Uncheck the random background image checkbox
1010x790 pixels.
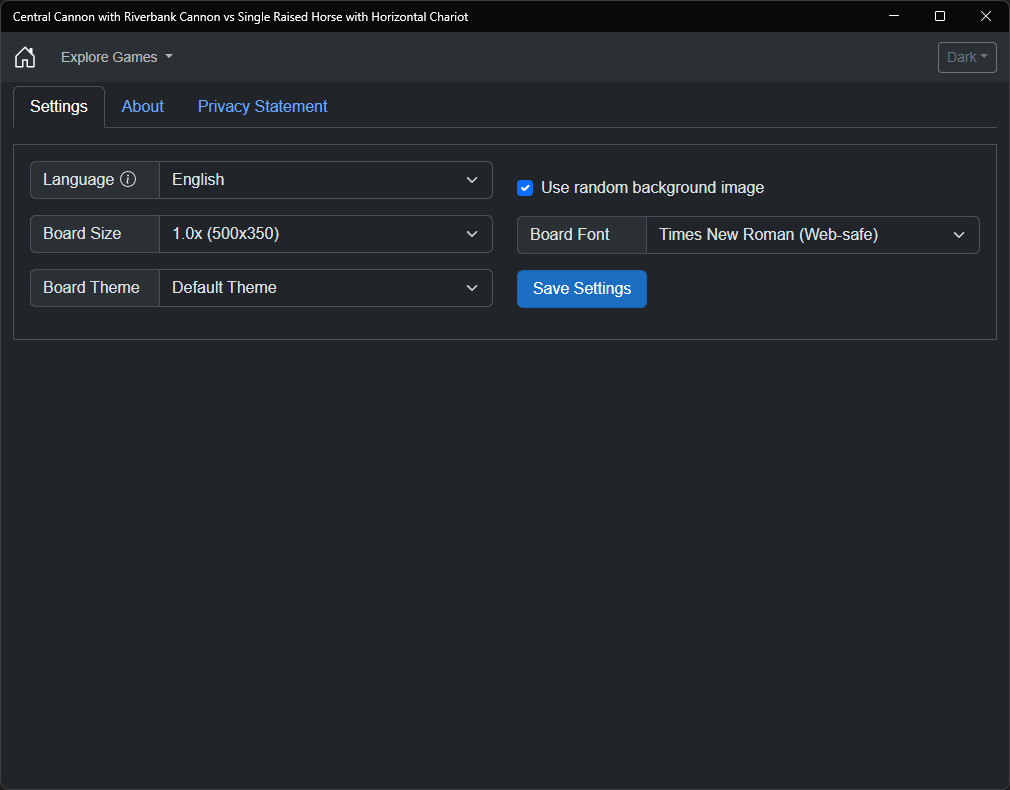(x=525, y=188)
